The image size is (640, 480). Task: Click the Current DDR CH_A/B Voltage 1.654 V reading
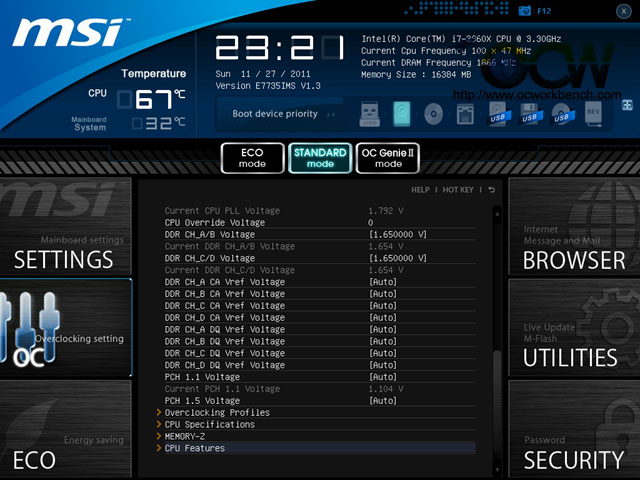[386, 247]
